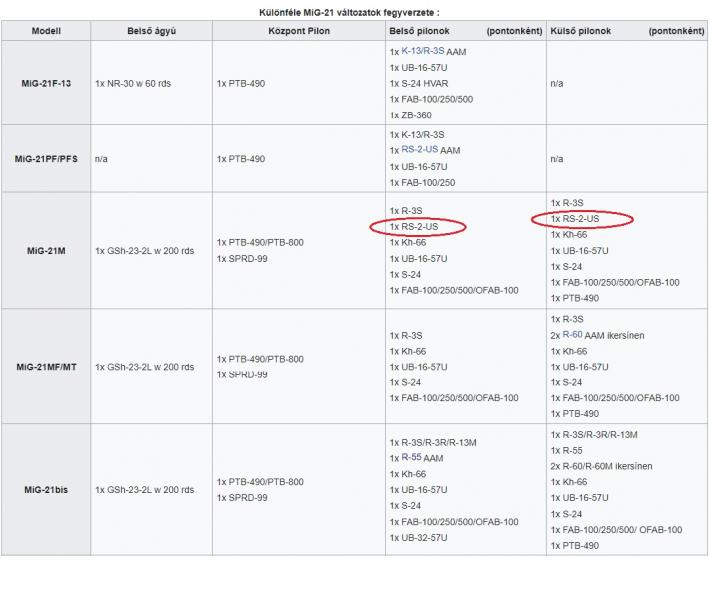710x600 pixels.
Task: Click the Modell column header
Action: [46, 31]
